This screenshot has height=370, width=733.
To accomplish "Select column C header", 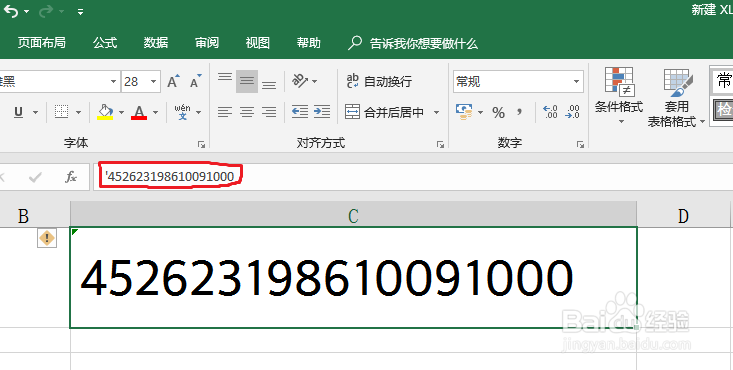I will (353, 216).
